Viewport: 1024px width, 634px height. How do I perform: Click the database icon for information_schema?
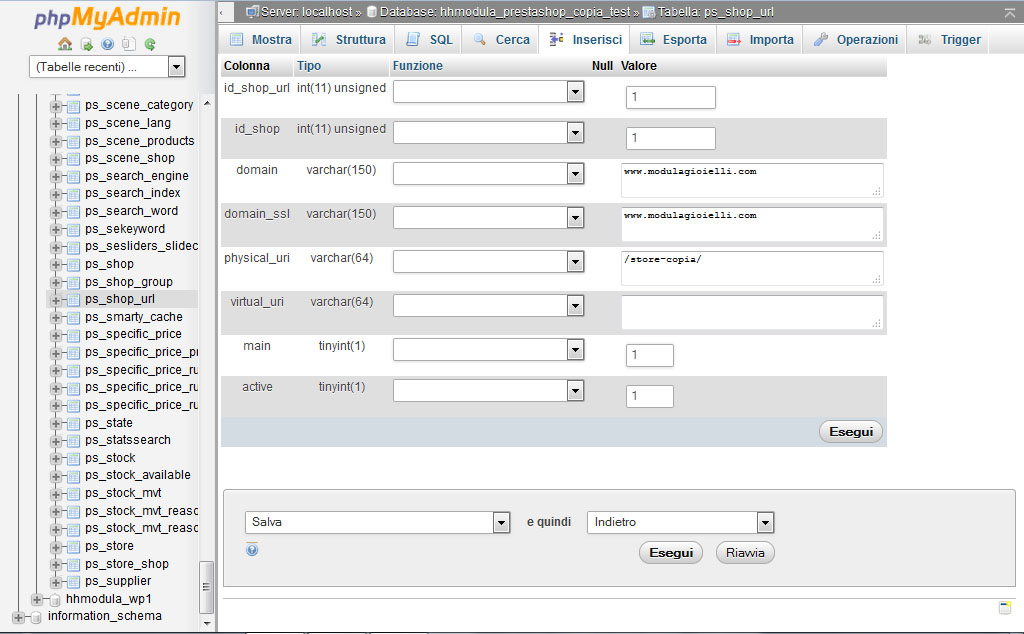click(x=37, y=617)
